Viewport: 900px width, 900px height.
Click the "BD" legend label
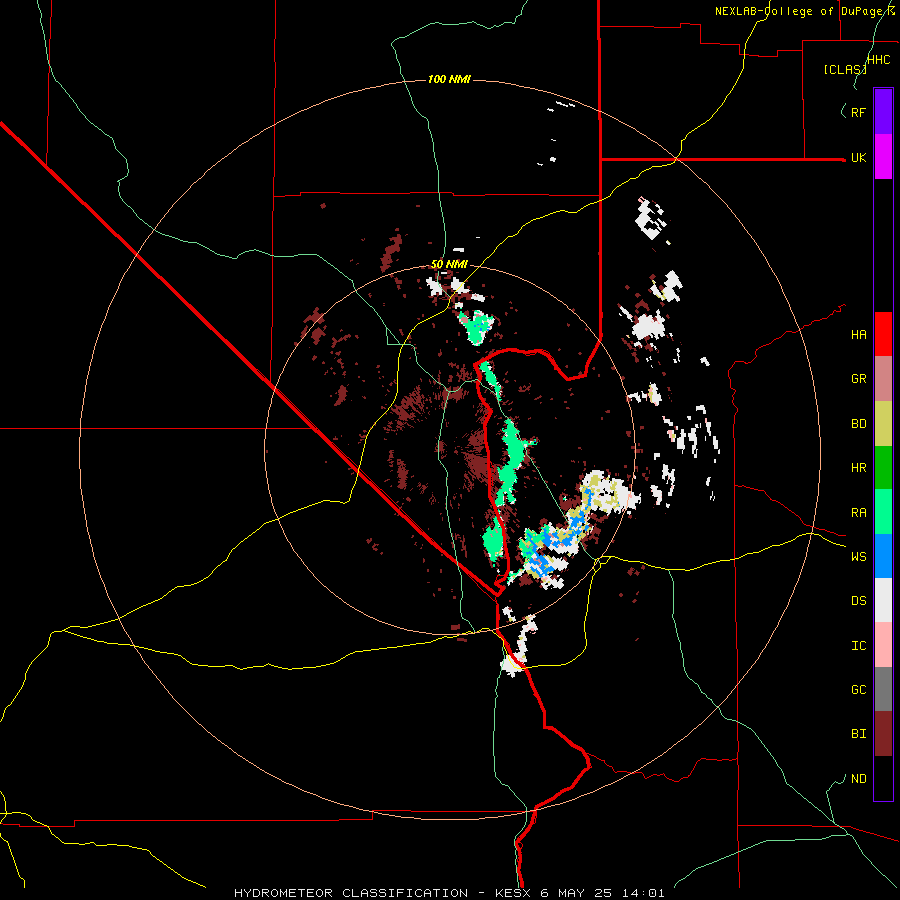(x=858, y=424)
